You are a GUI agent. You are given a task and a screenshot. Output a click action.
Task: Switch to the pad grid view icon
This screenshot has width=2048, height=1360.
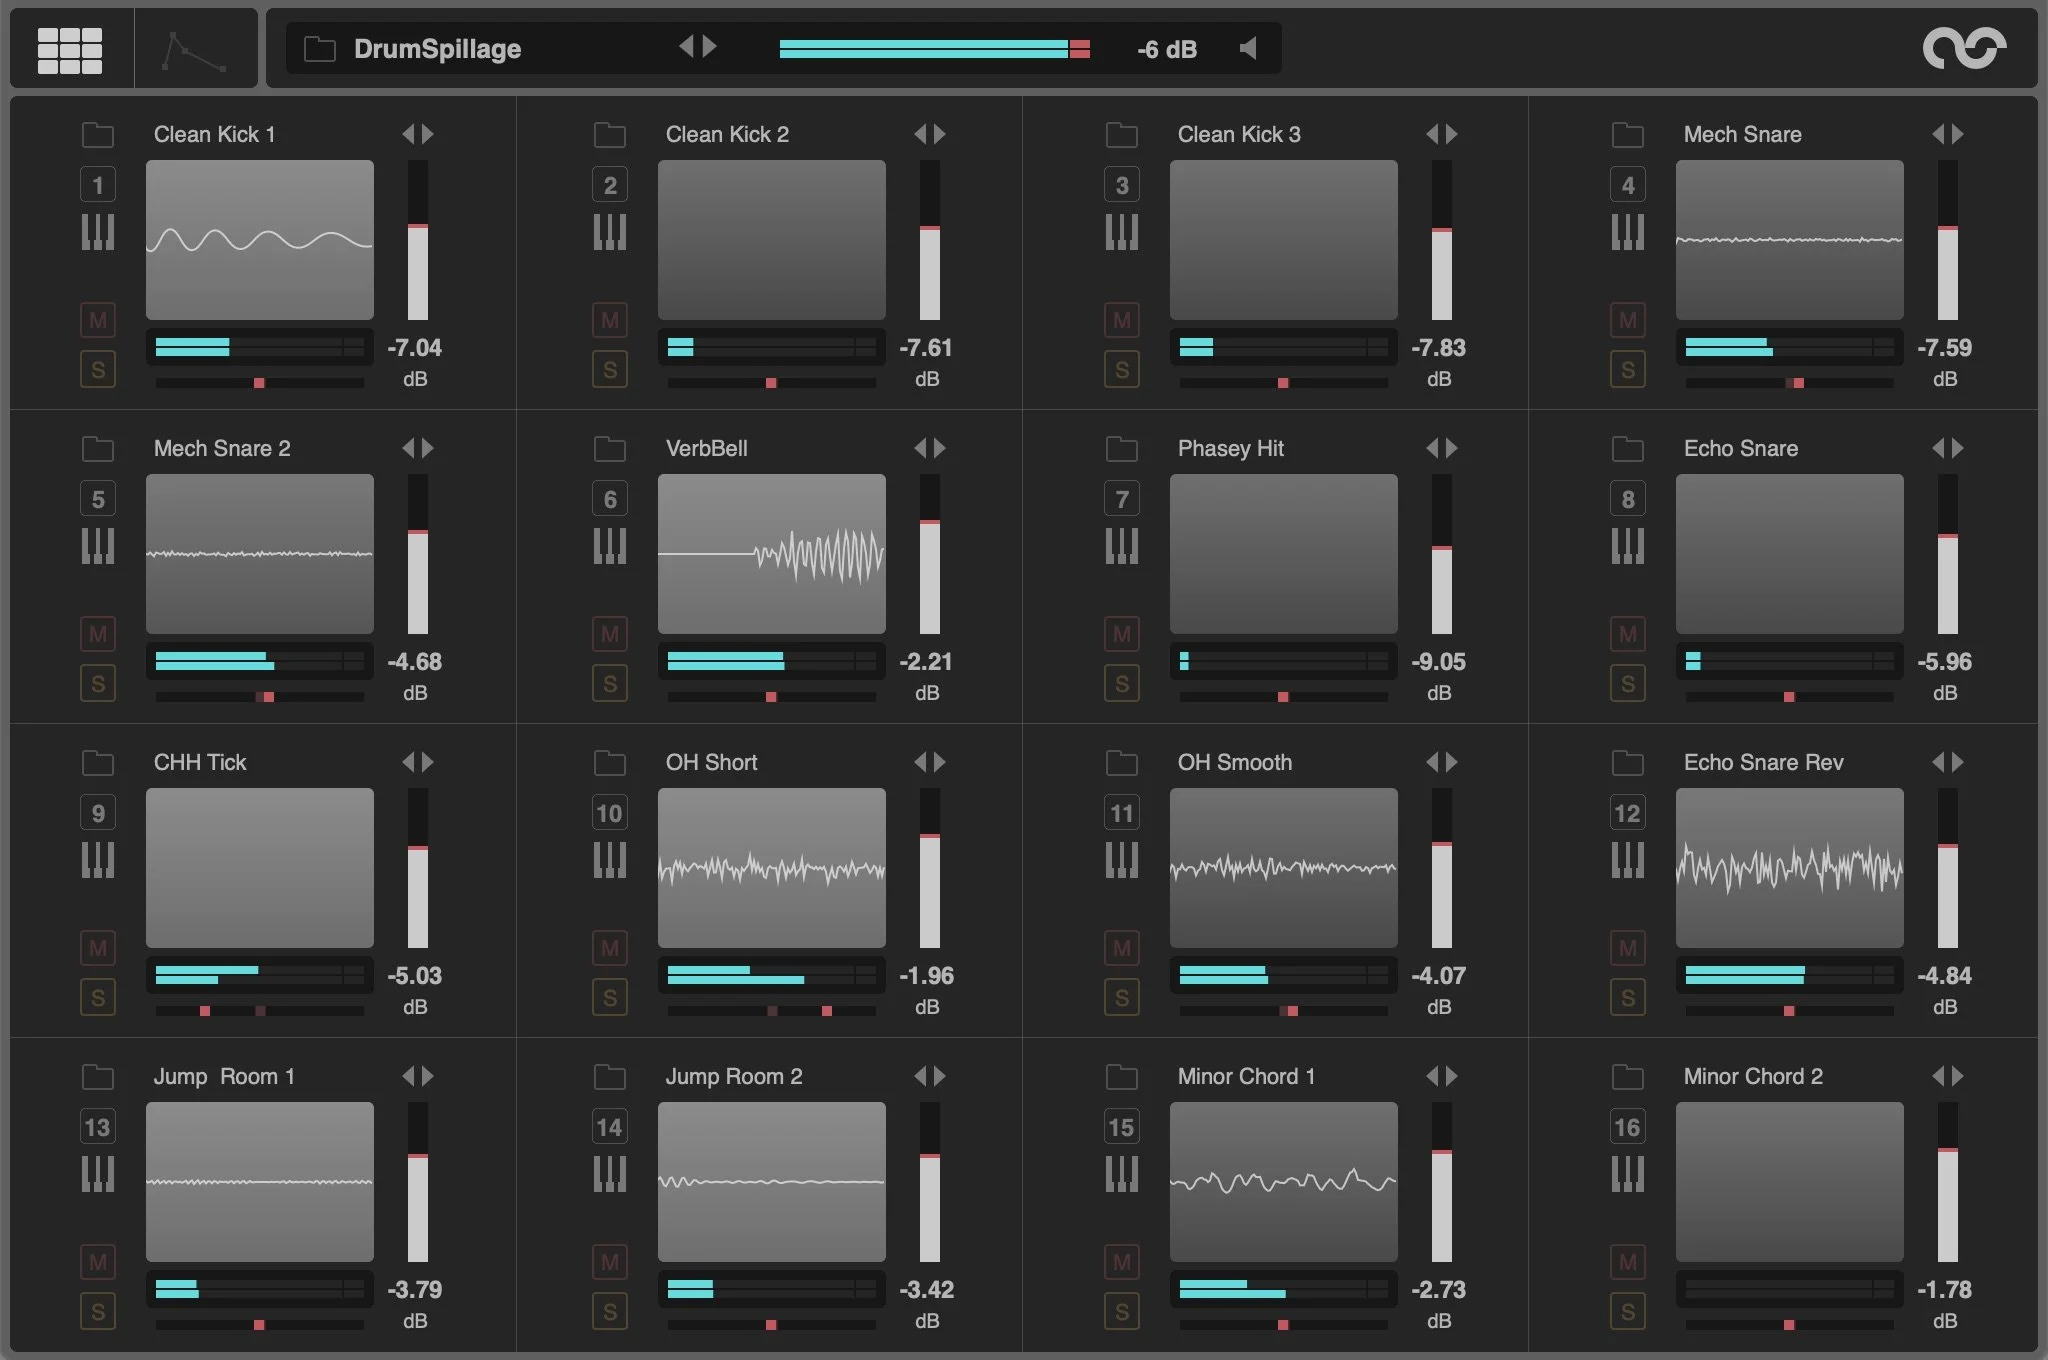[69, 49]
